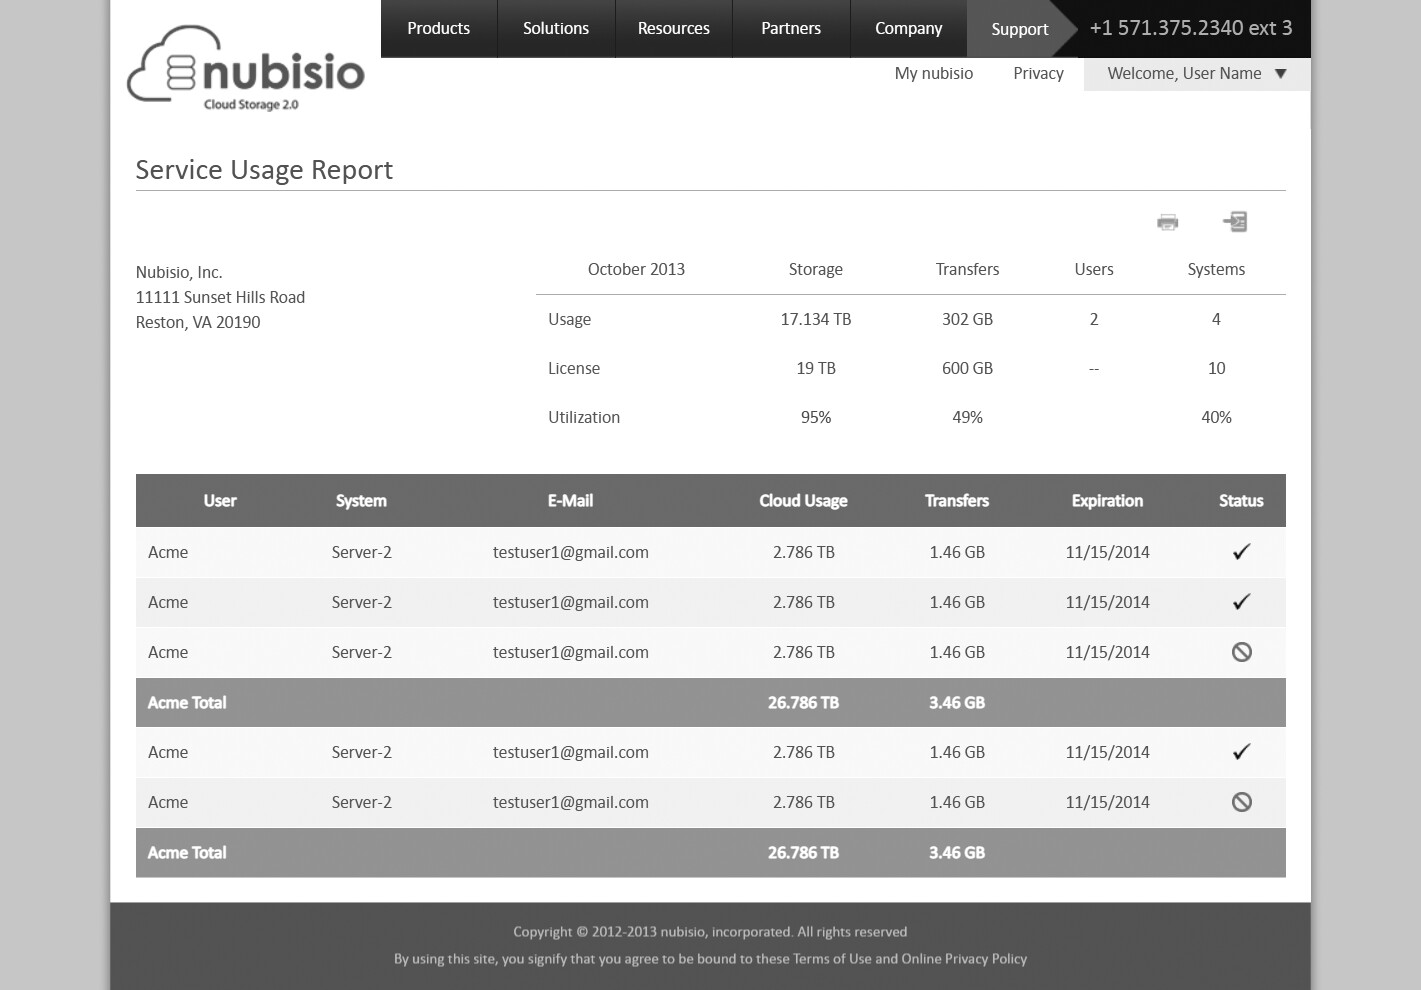Image resolution: width=1421 pixels, height=990 pixels.
Task: Expand the Welcome, User Name dropdown
Action: tap(1196, 74)
